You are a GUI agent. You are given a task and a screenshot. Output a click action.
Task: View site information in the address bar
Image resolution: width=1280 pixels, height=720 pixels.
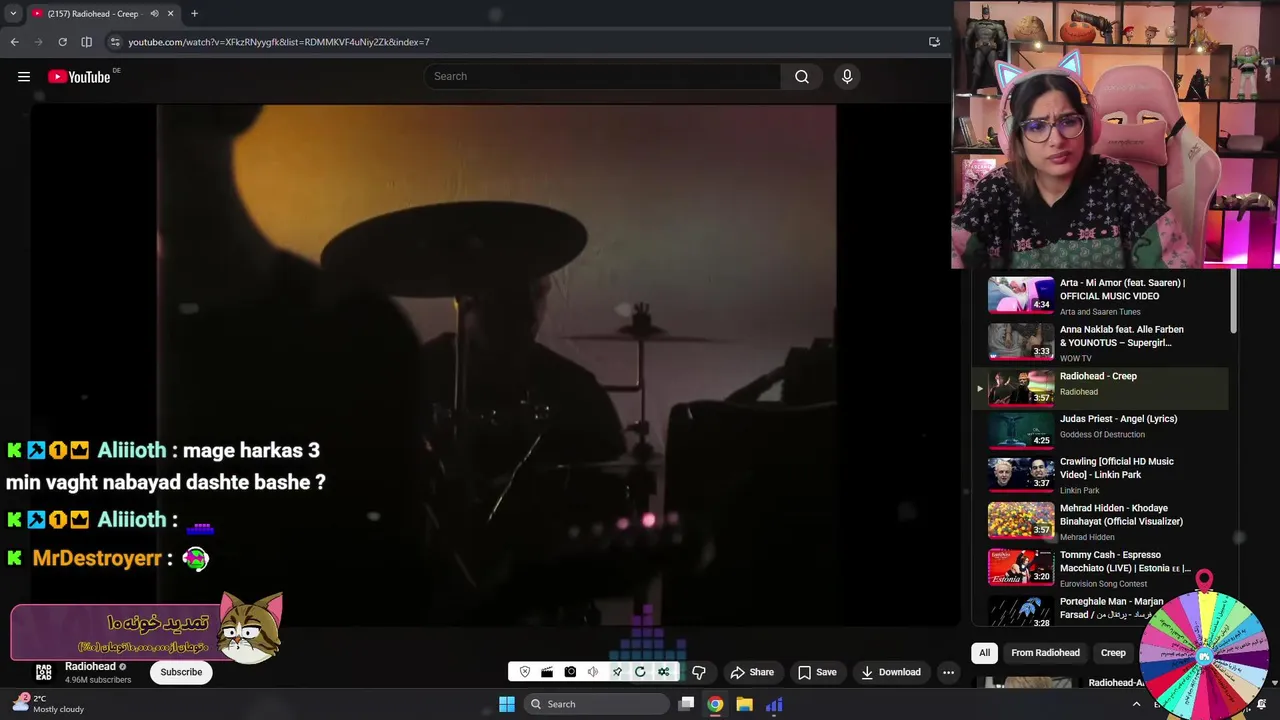[115, 42]
